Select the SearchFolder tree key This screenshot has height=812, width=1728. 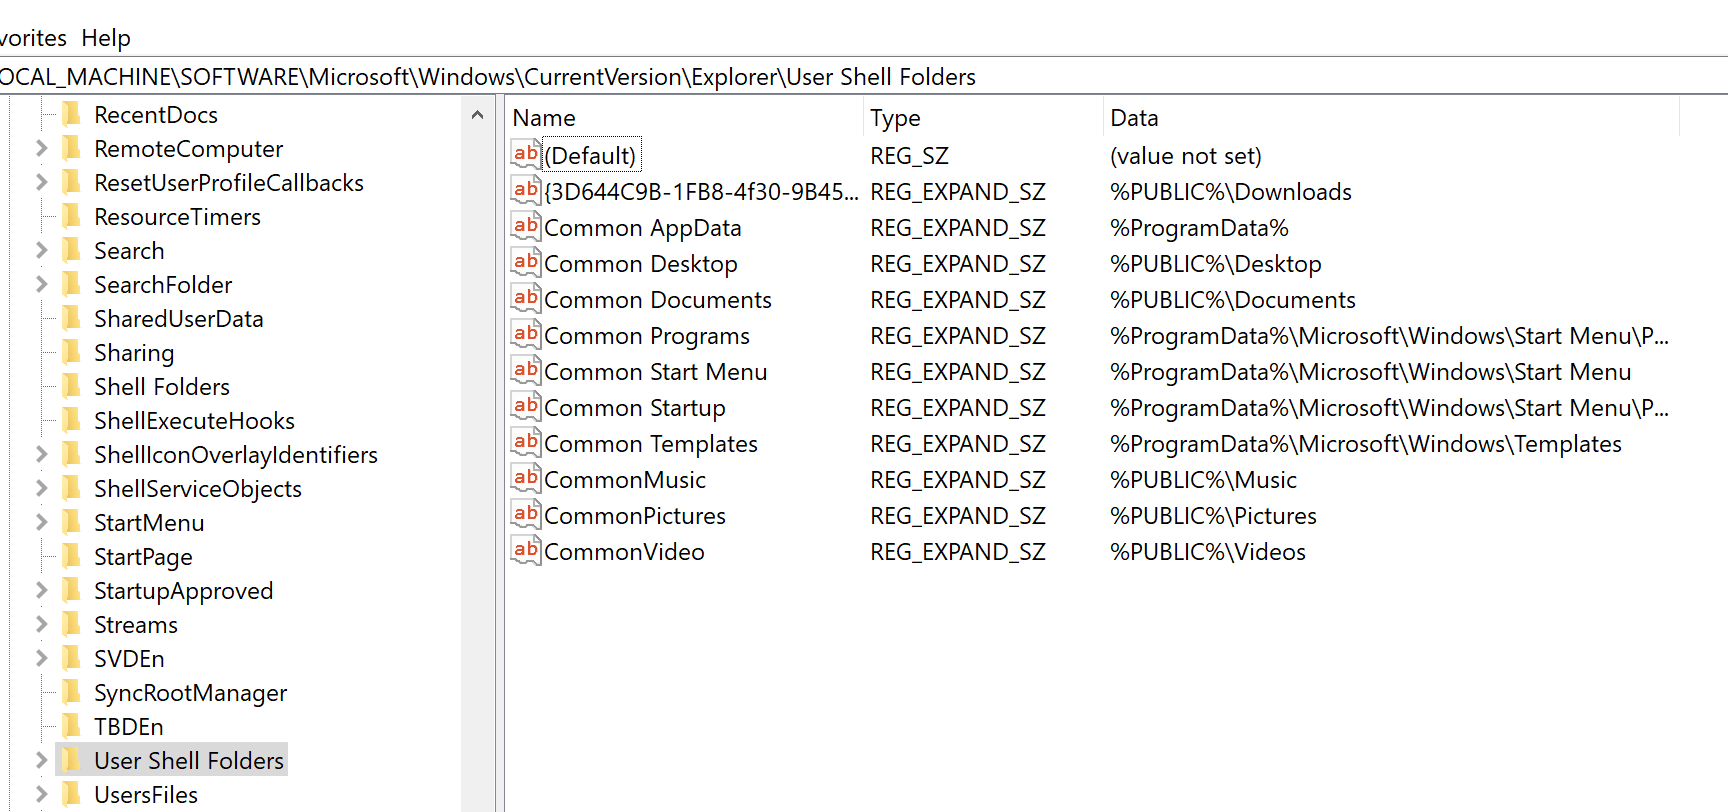click(x=163, y=285)
